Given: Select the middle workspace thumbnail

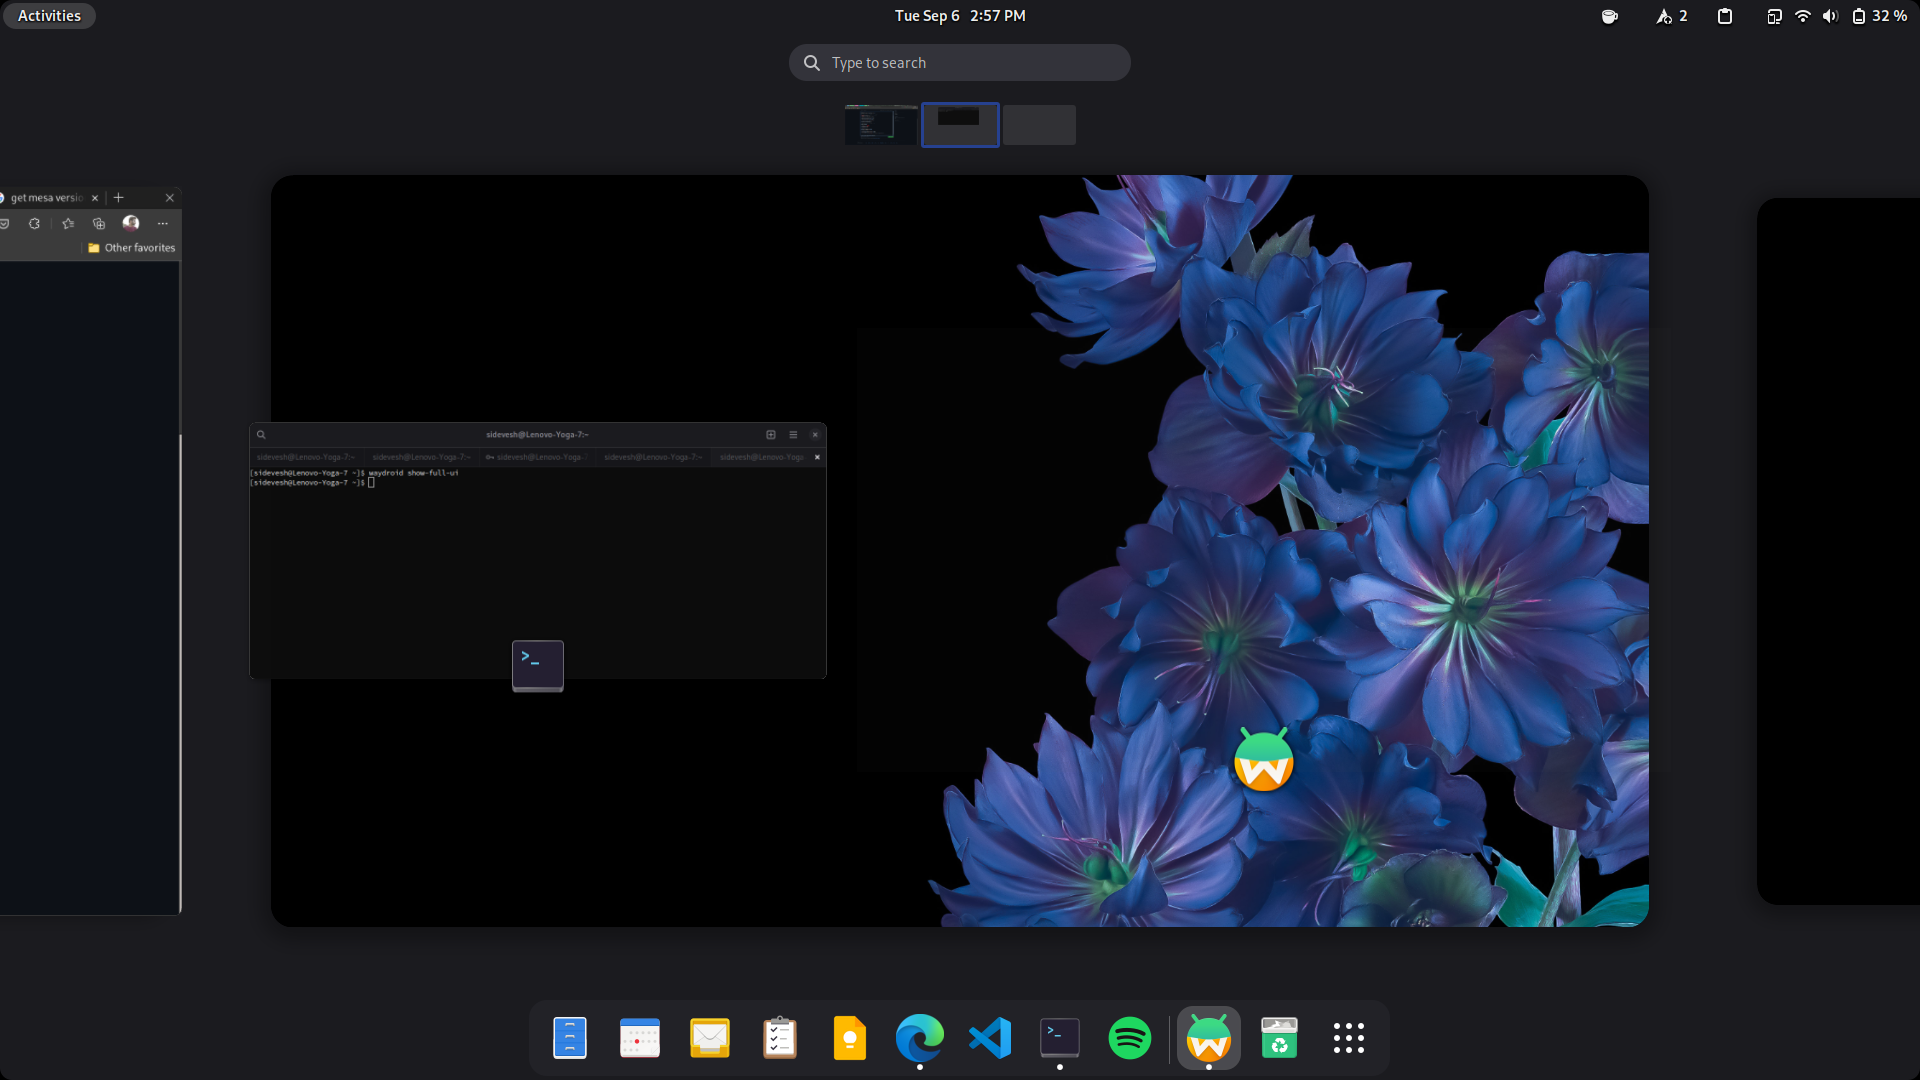Looking at the screenshot, I should pos(959,124).
